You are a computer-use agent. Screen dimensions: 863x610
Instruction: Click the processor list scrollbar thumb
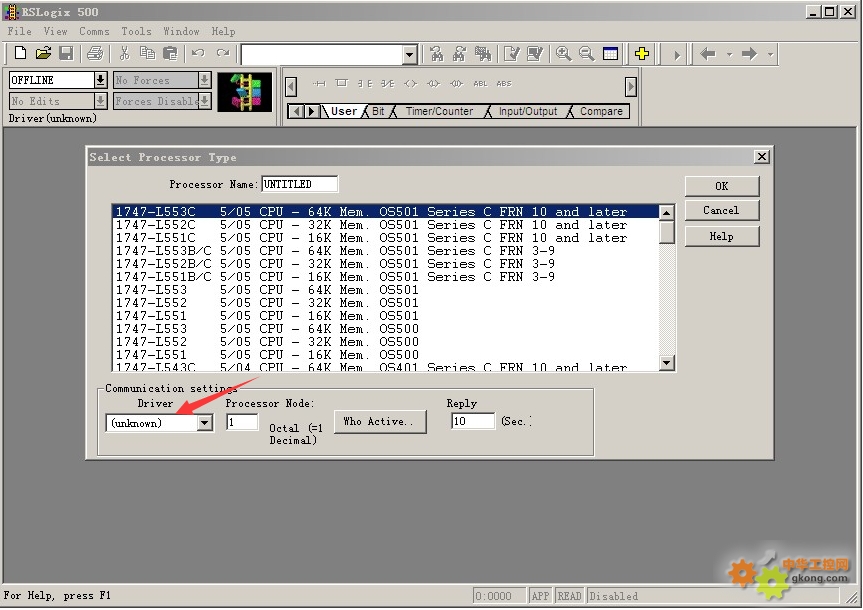pos(667,232)
